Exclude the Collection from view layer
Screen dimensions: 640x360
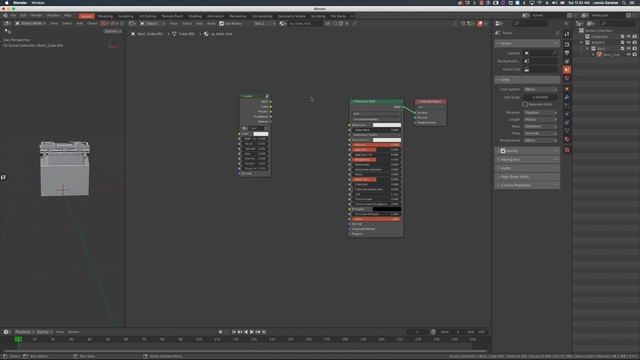point(622,37)
